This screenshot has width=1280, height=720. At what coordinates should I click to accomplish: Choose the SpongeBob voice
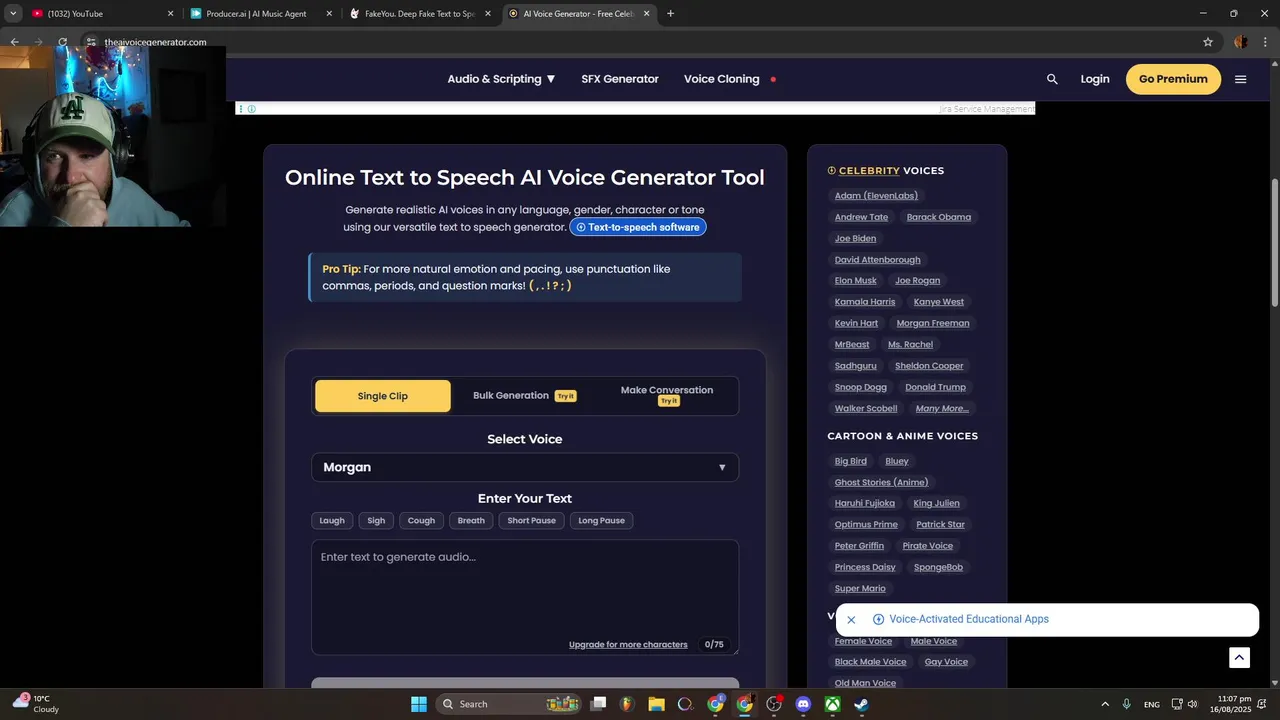(938, 567)
